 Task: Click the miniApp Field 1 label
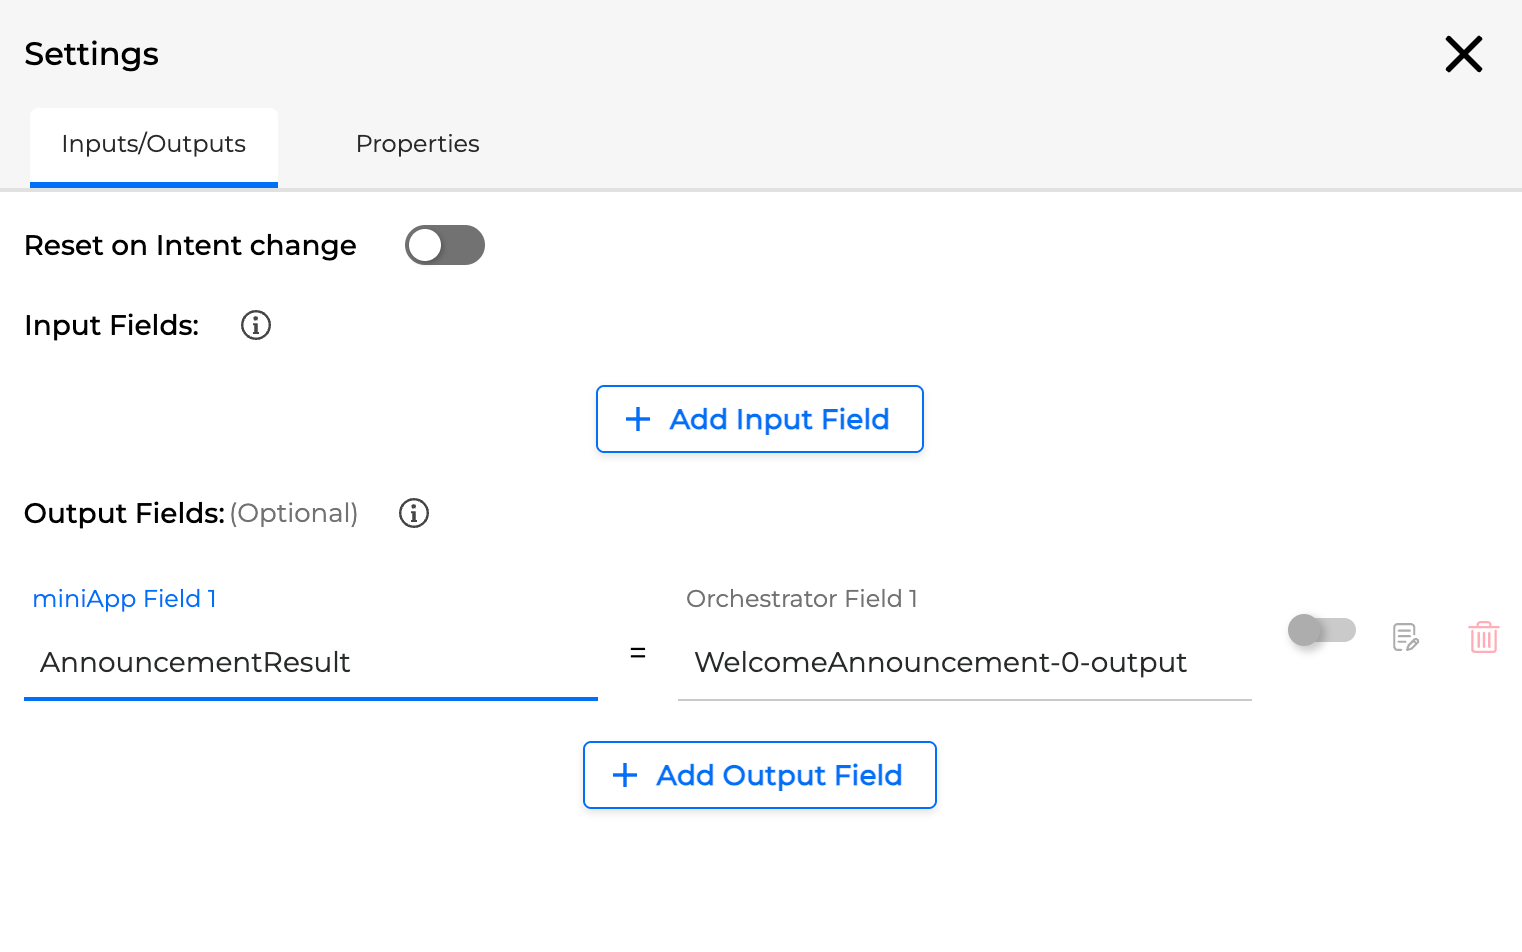(124, 599)
